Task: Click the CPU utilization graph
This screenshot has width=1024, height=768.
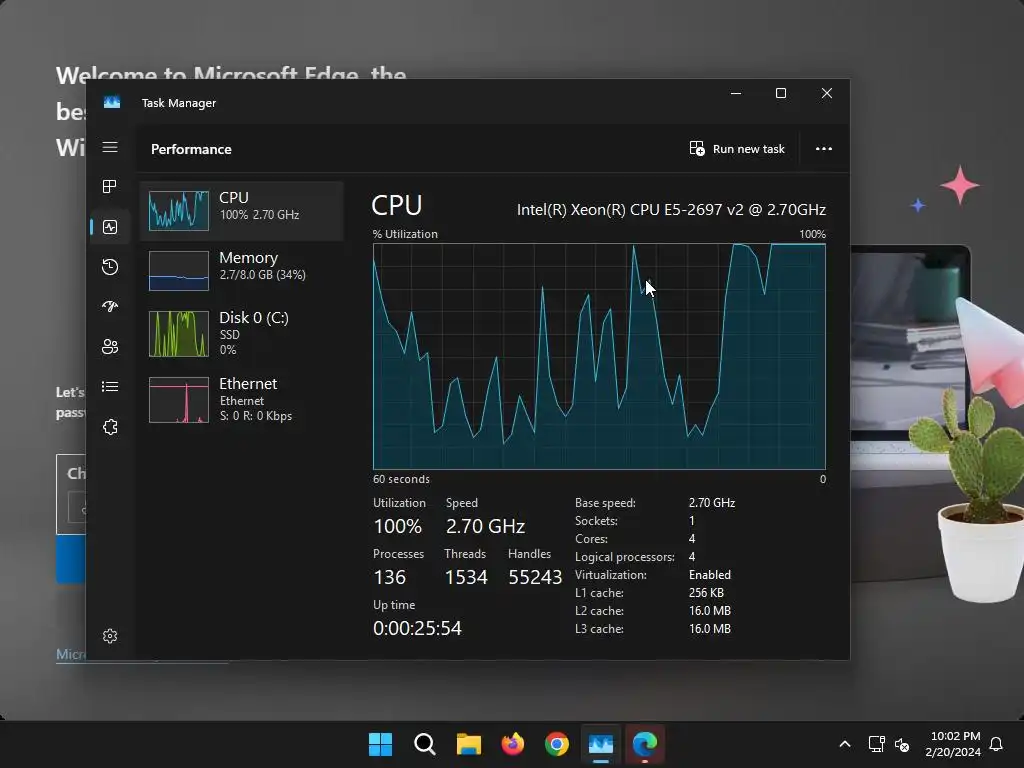Action: [x=599, y=356]
